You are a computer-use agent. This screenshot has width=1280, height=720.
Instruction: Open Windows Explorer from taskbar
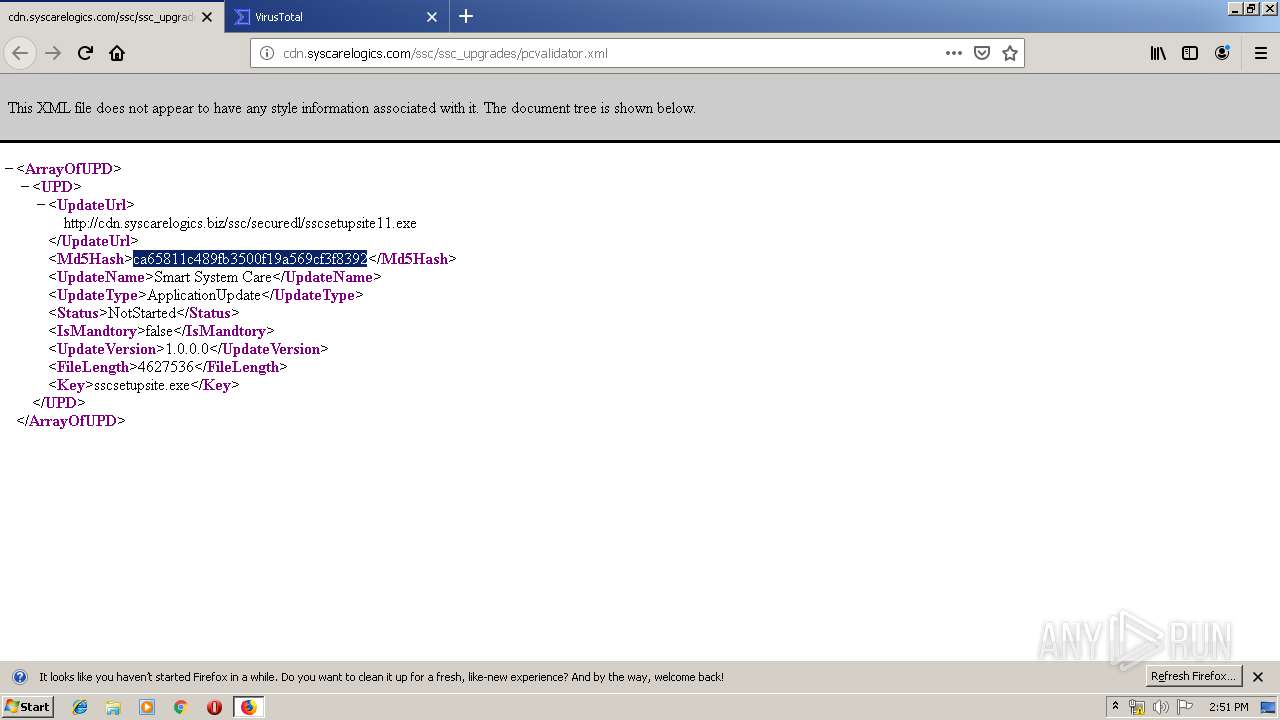(x=113, y=707)
